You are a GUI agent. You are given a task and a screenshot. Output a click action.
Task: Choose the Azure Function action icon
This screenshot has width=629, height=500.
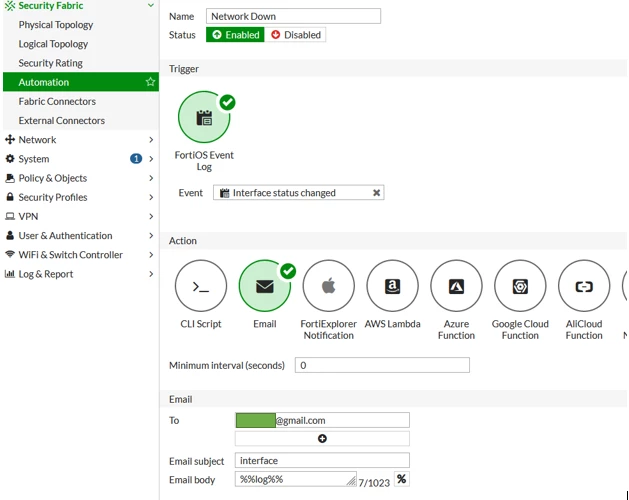456,286
